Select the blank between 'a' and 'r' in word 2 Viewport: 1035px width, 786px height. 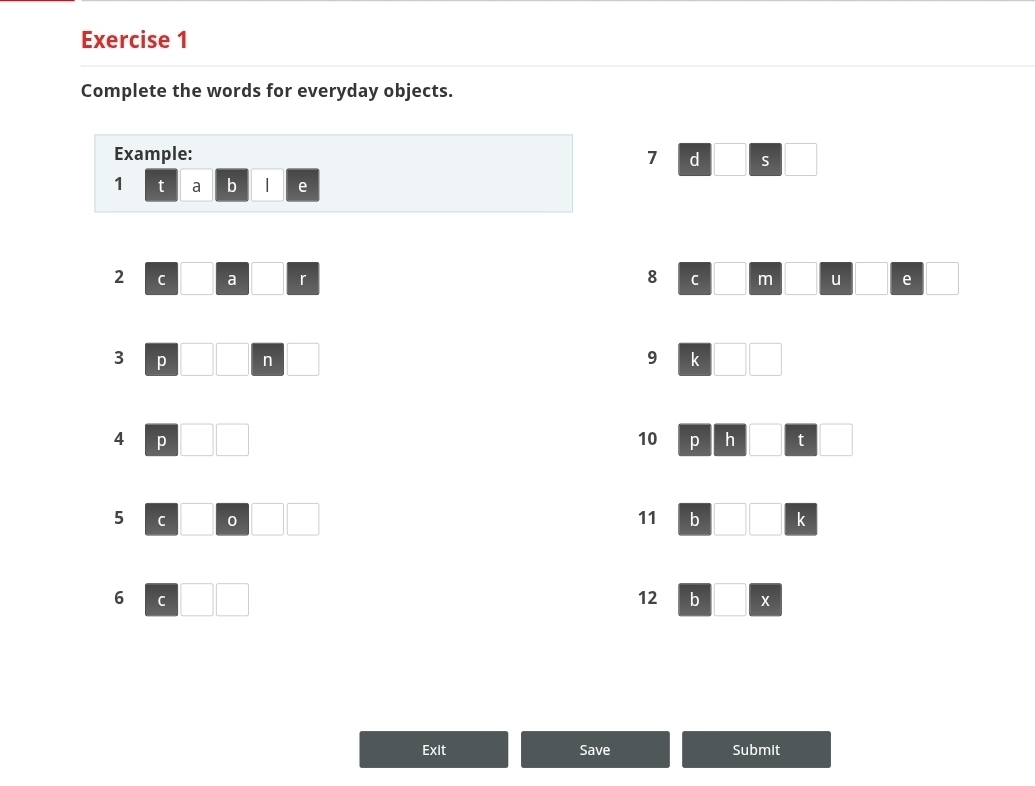coord(267,278)
